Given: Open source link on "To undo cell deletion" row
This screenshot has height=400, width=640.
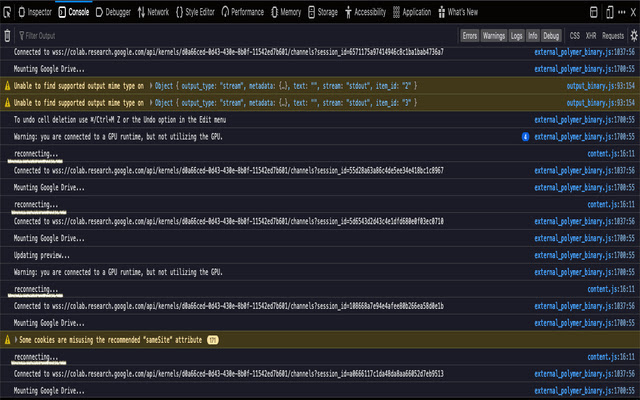Looking at the screenshot, I should coord(584,120).
